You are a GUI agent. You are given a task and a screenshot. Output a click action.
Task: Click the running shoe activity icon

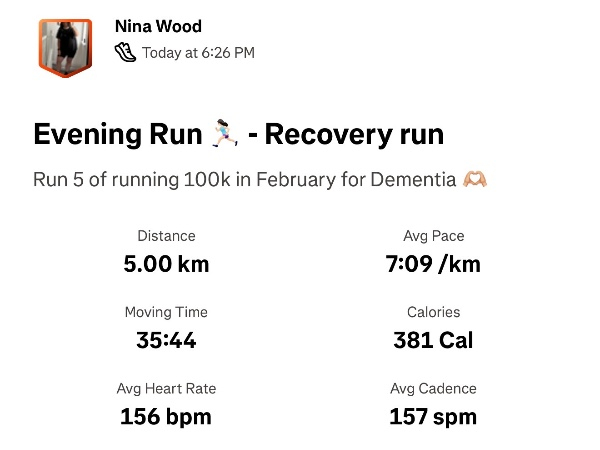[x=125, y=52]
